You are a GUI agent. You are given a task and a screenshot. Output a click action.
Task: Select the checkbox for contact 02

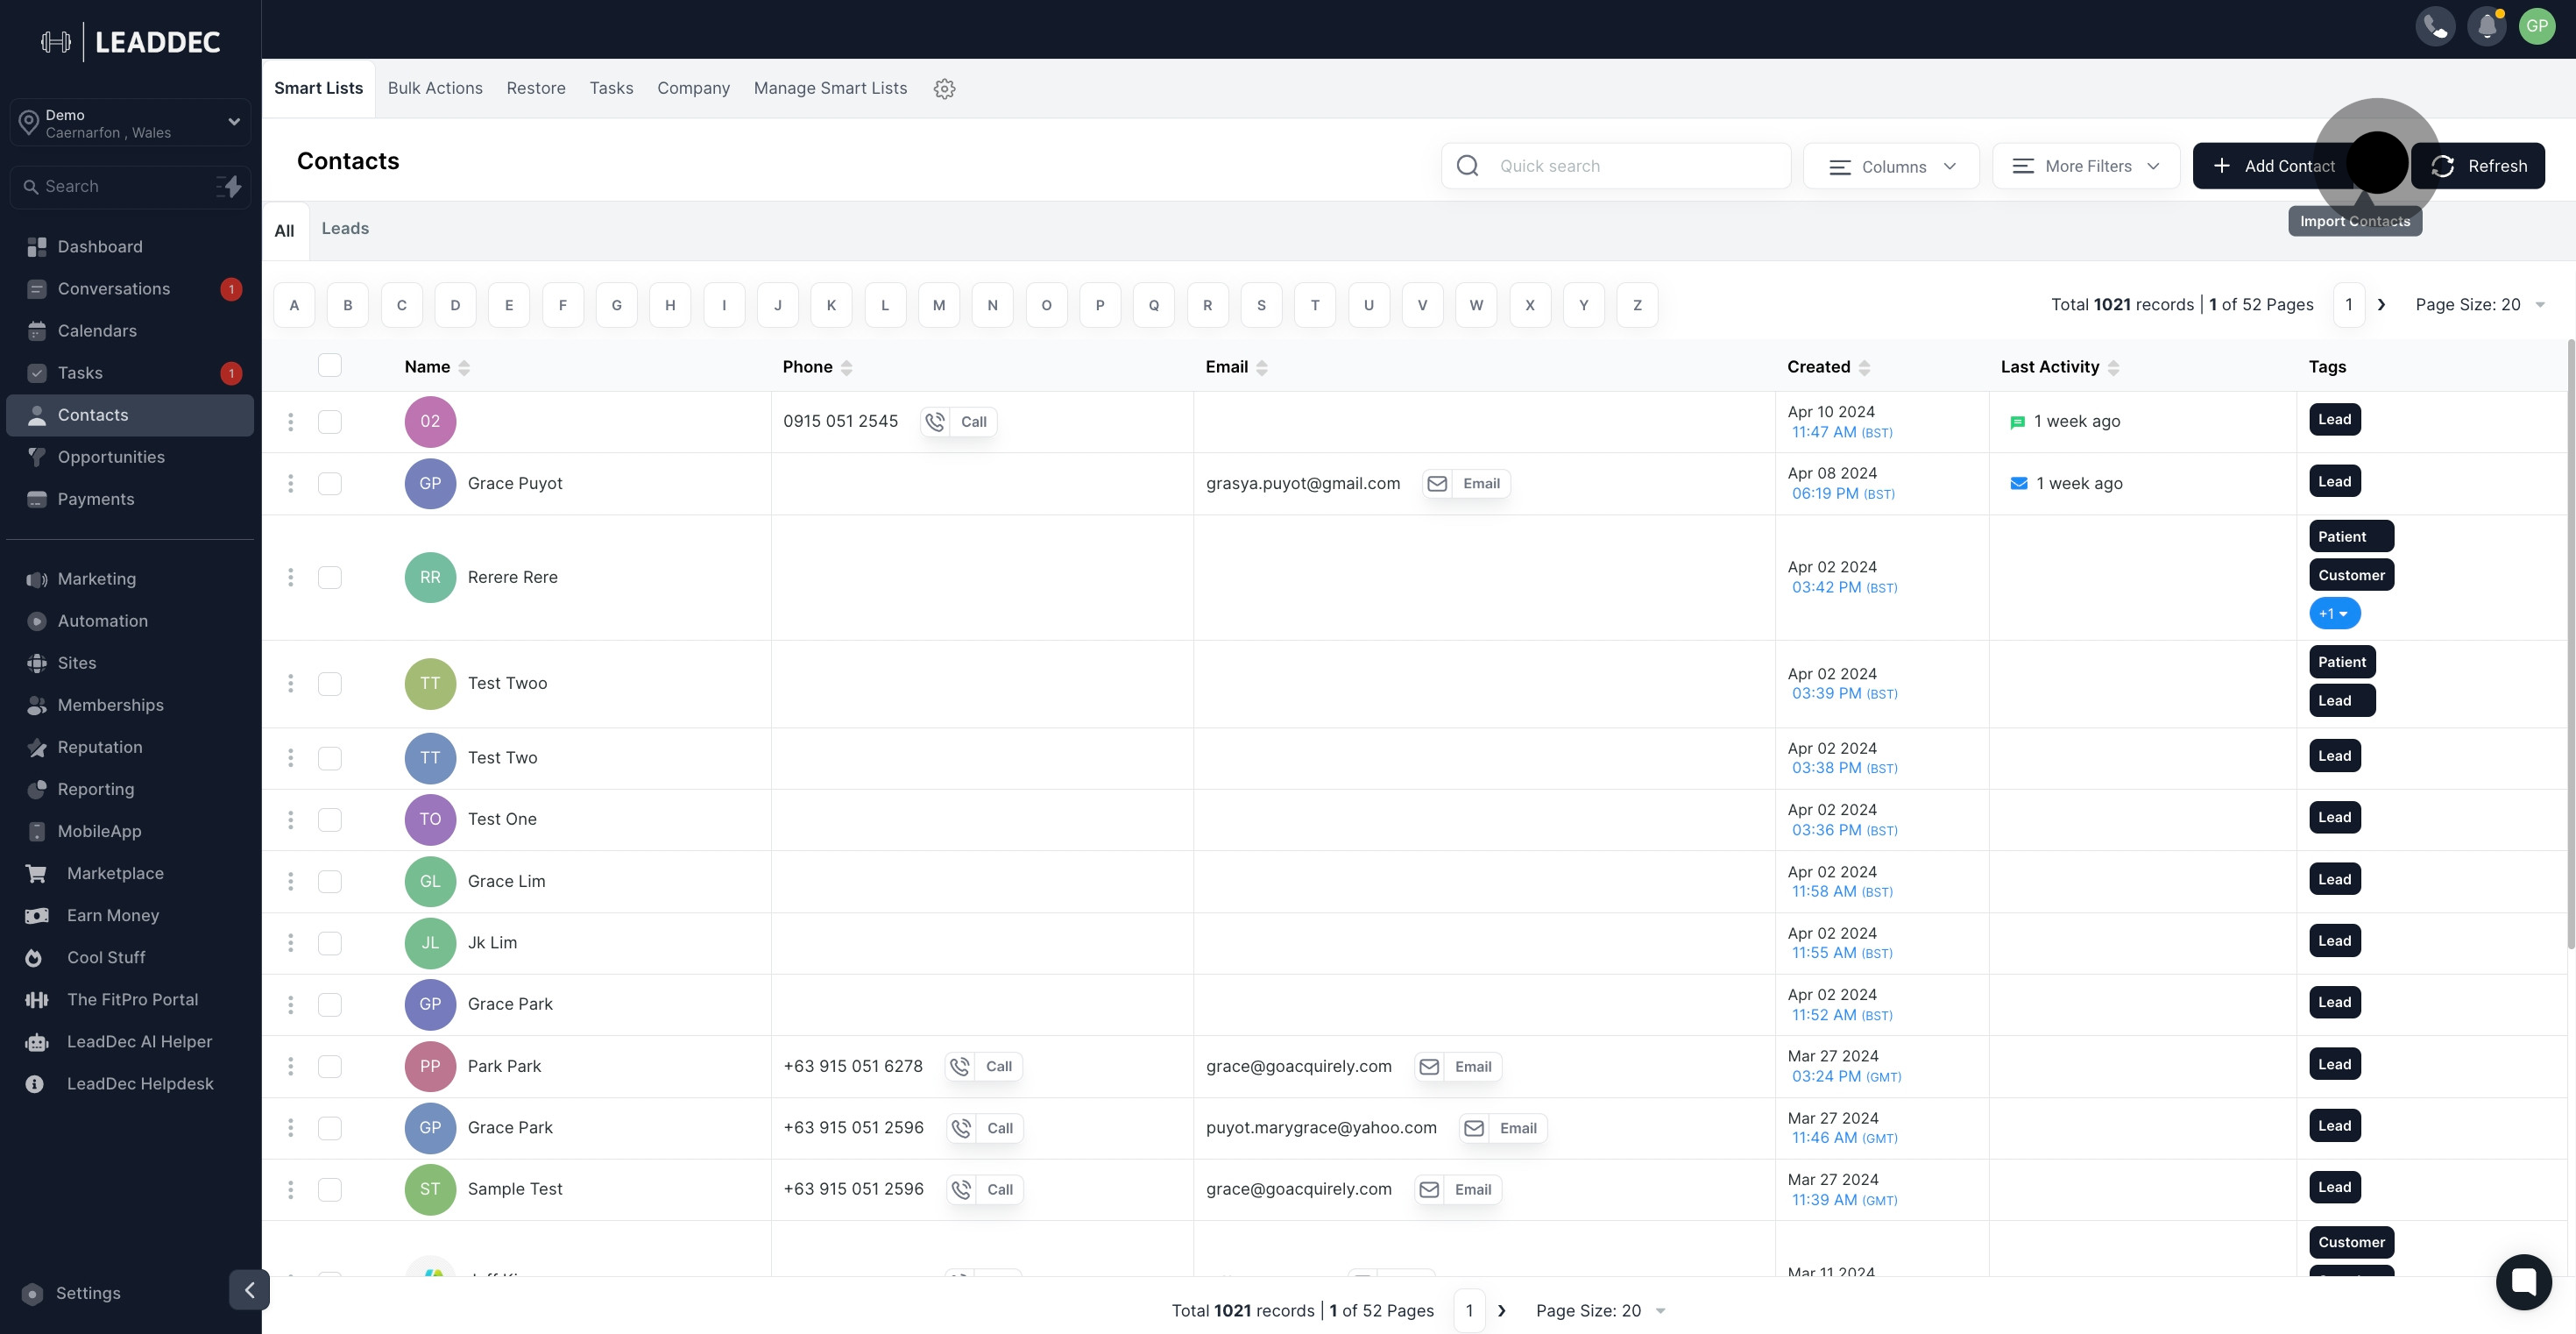click(x=330, y=421)
